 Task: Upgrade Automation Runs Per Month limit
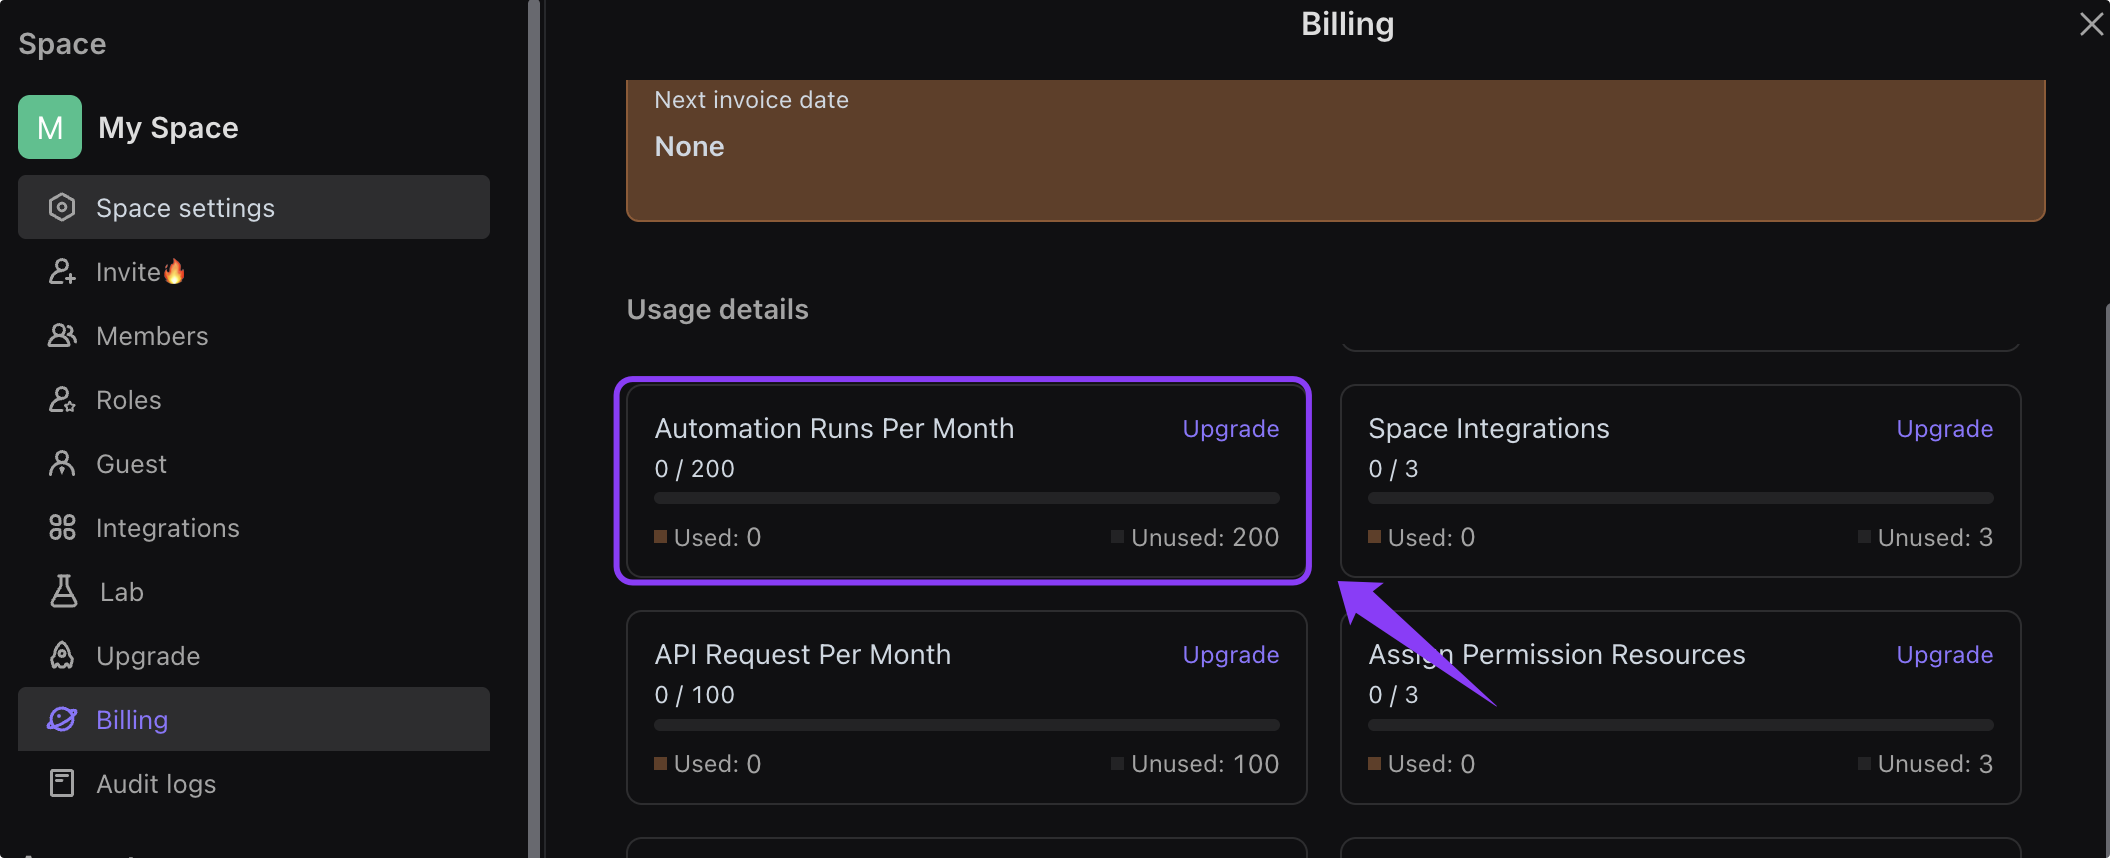pyautogui.click(x=1230, y=429)
